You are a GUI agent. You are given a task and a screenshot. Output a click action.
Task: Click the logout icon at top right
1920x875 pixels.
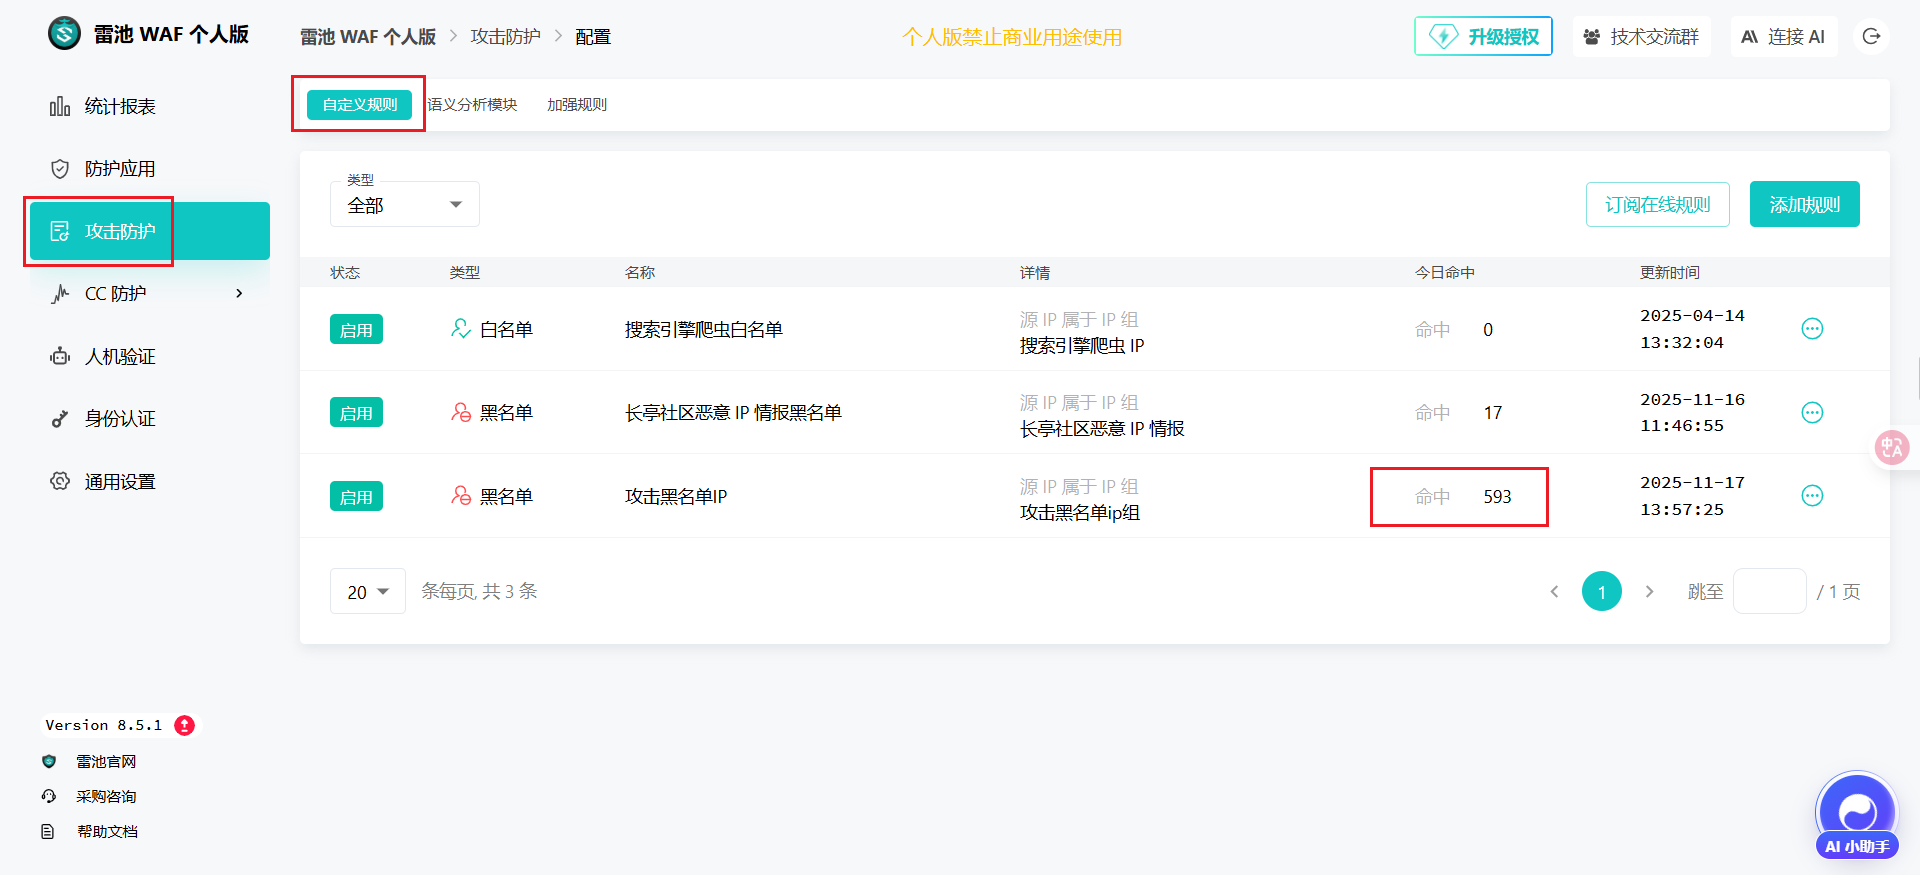[x=1871, y=36]
